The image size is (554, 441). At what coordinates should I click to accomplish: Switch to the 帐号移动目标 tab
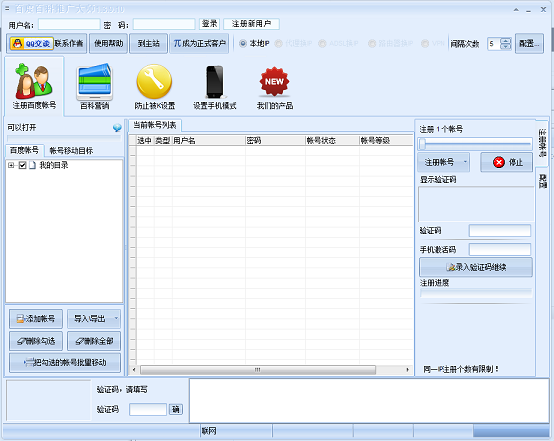pos(71,151)
